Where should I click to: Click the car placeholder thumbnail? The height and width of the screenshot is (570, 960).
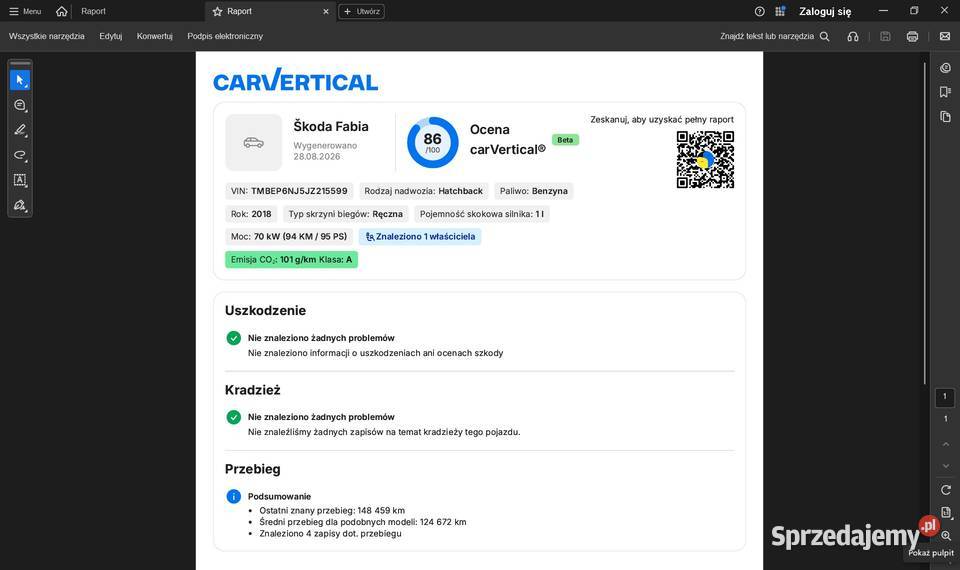coord(253,142)
